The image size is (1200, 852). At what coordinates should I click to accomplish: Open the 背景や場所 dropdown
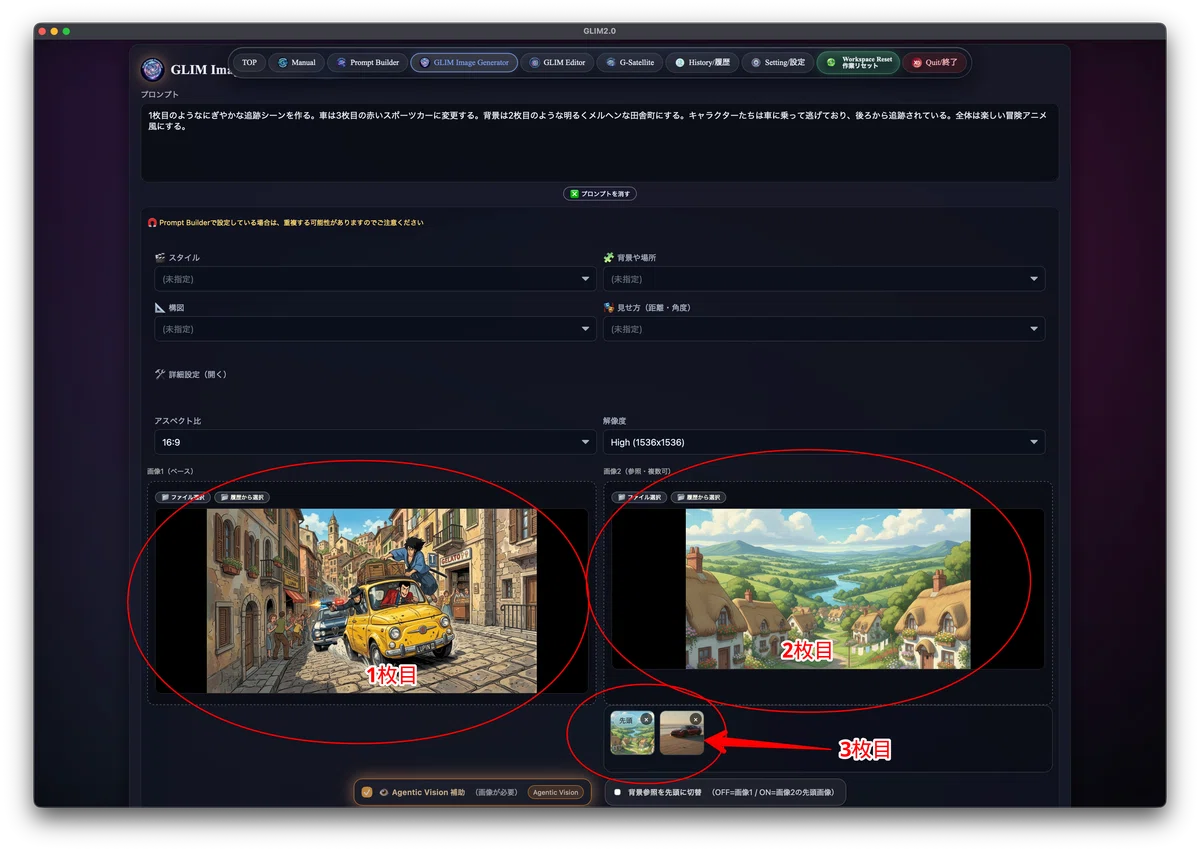[x=824, y=279]
